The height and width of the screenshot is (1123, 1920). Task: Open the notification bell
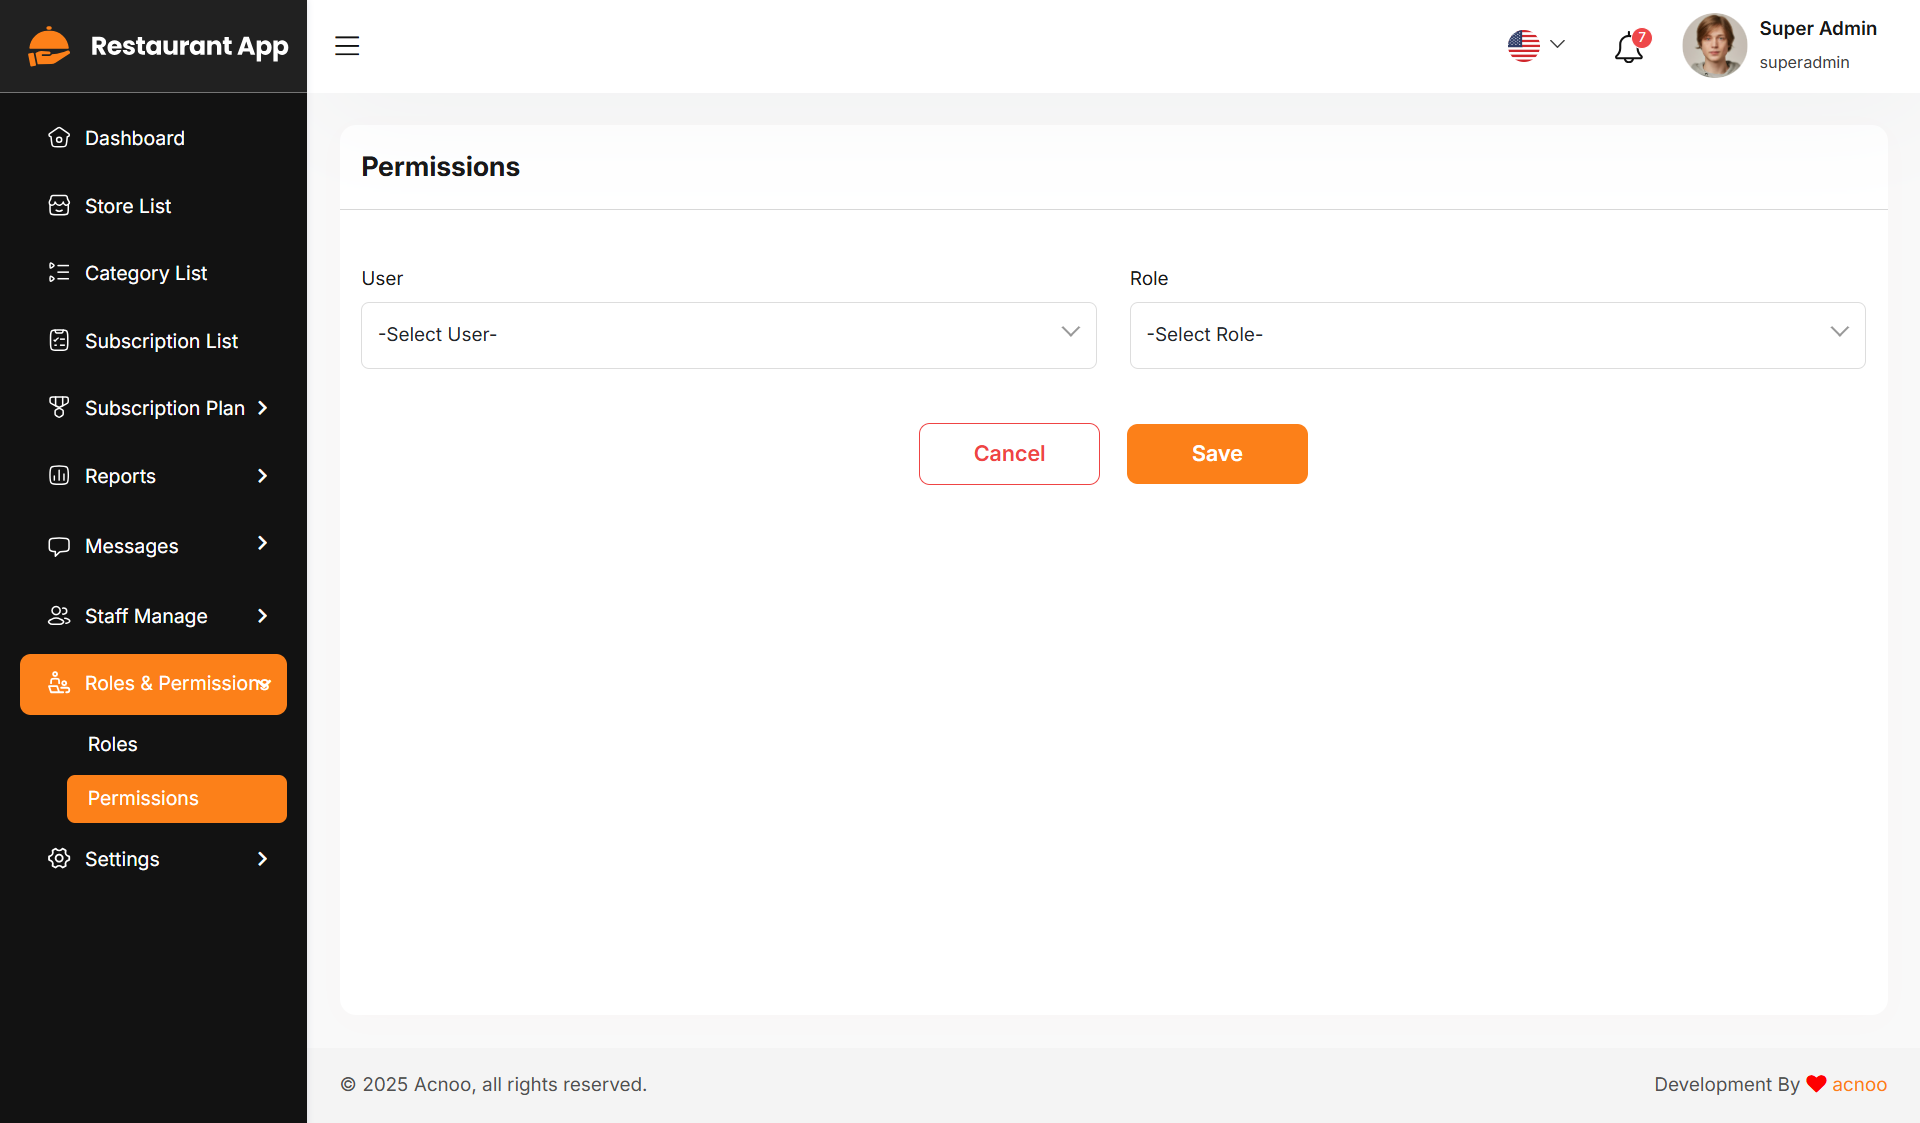(x=1628, y=47)
